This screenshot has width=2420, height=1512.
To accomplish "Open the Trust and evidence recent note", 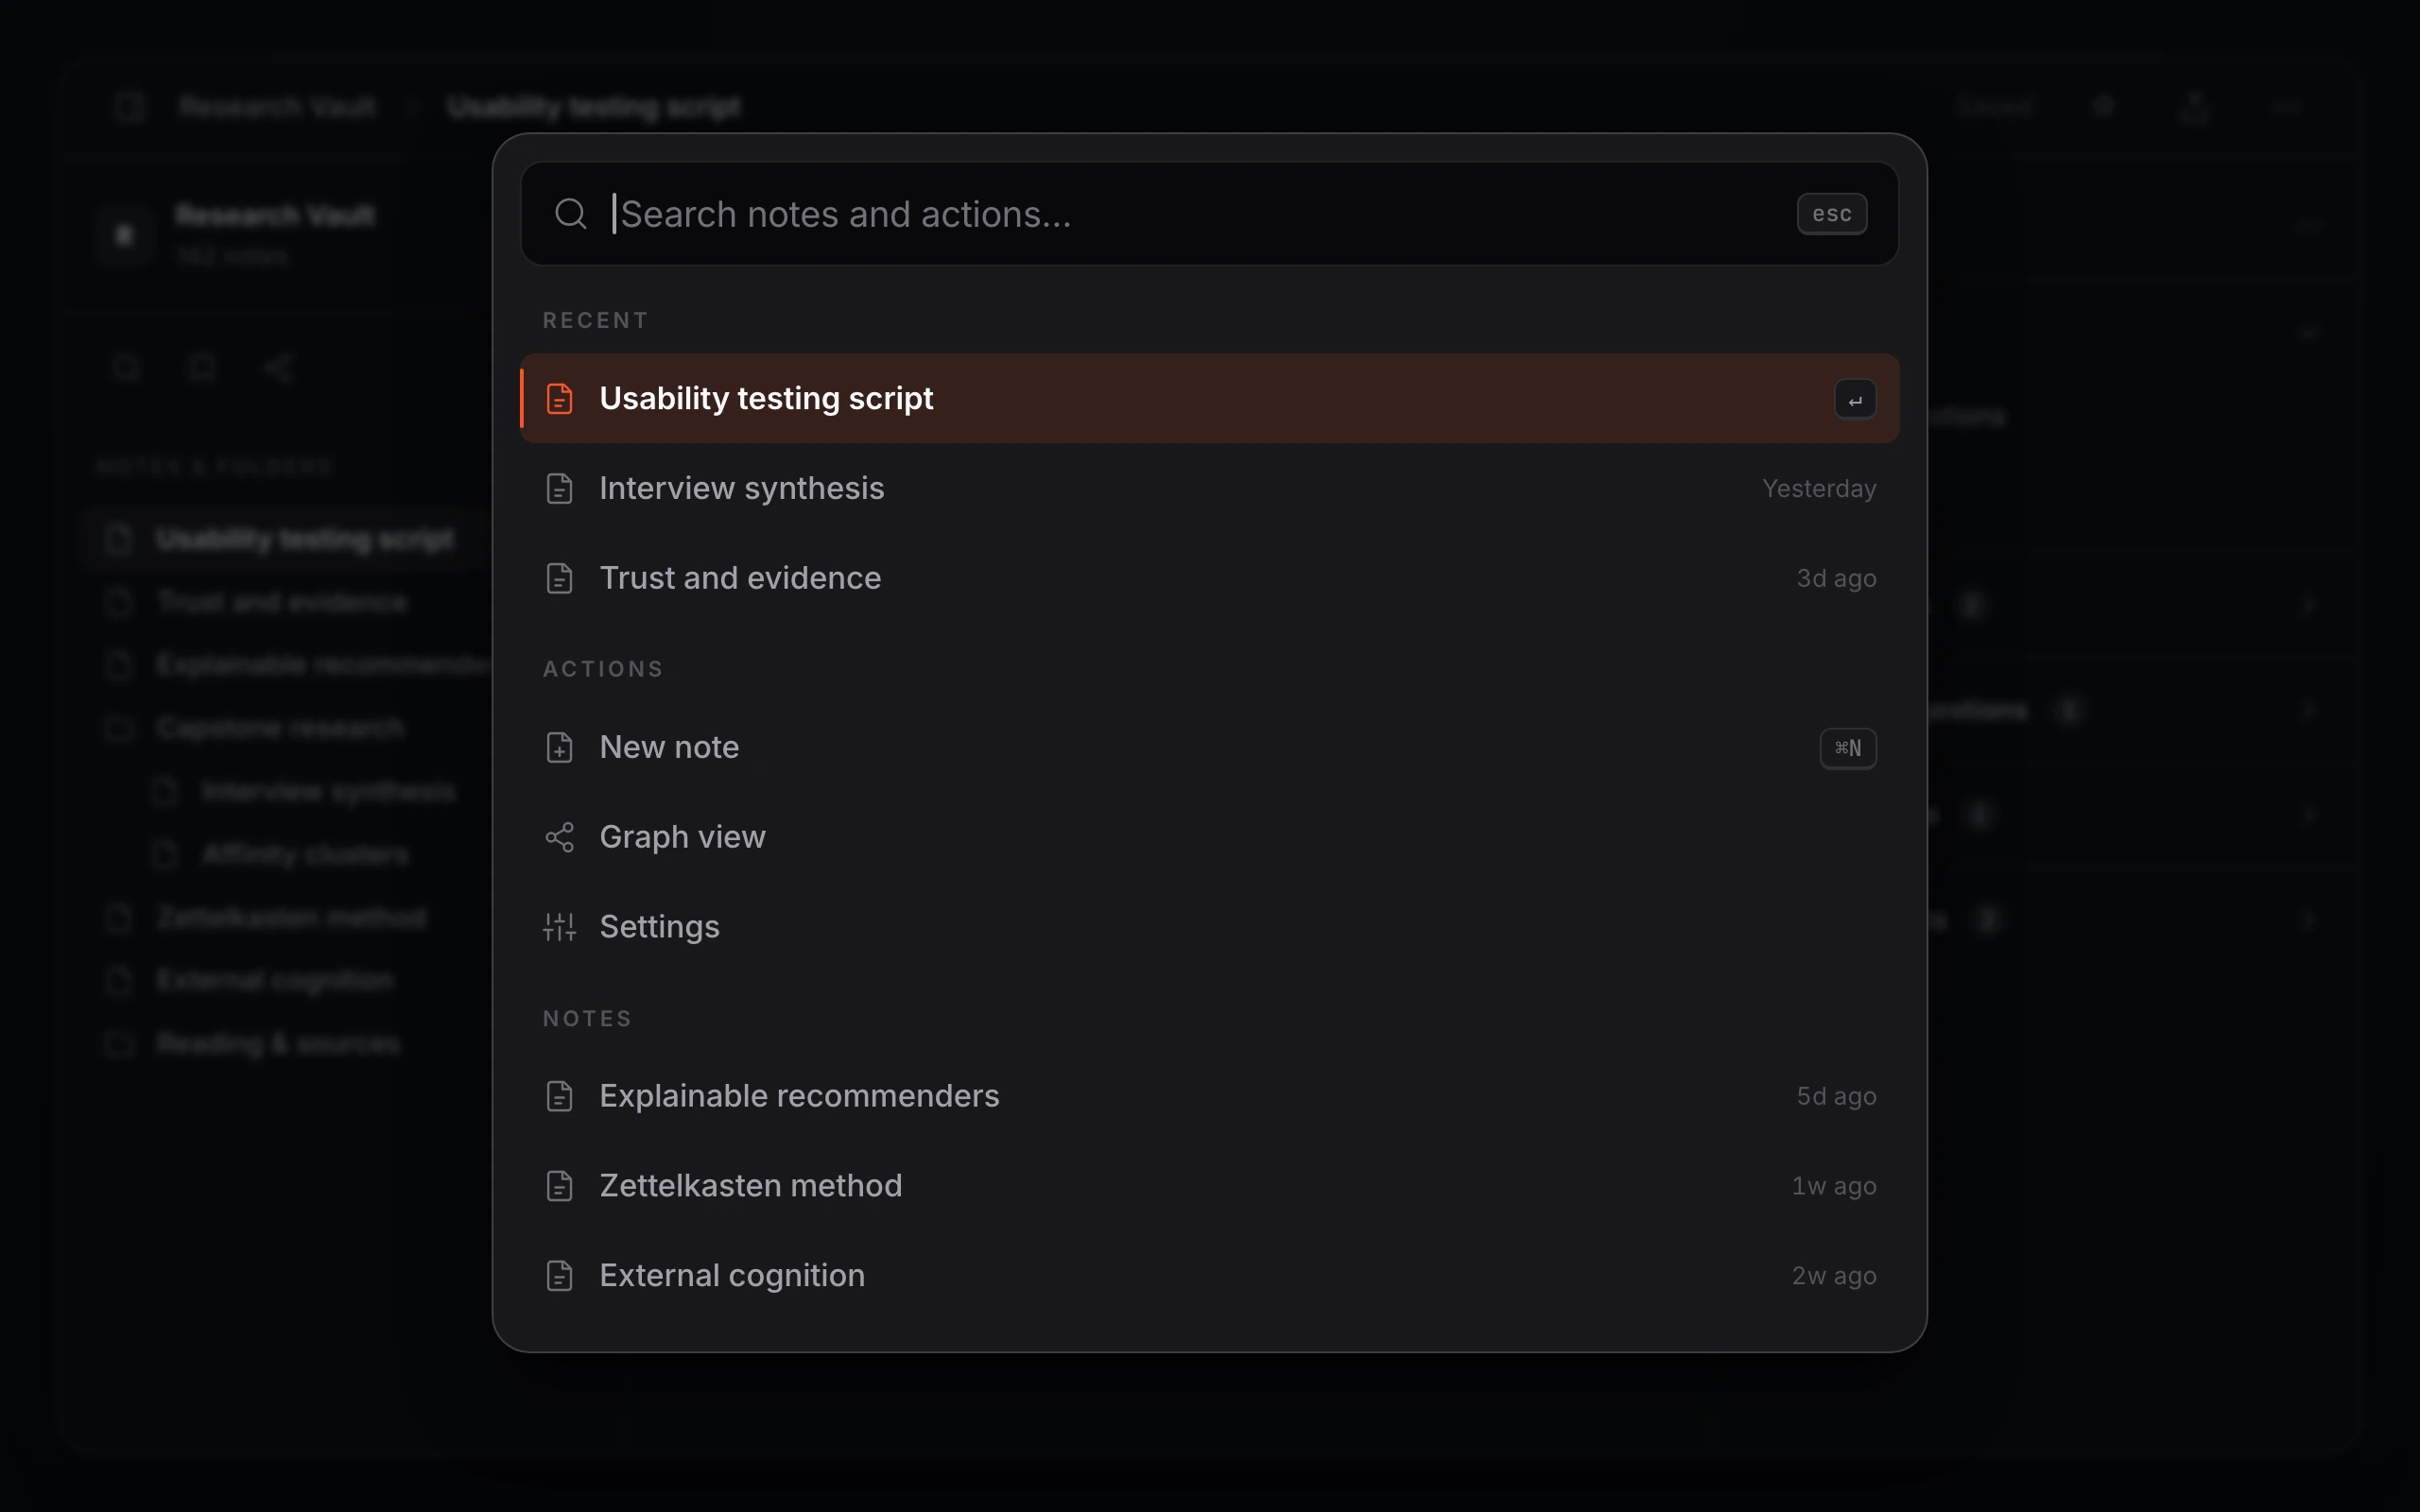I will click(1209, 578).
